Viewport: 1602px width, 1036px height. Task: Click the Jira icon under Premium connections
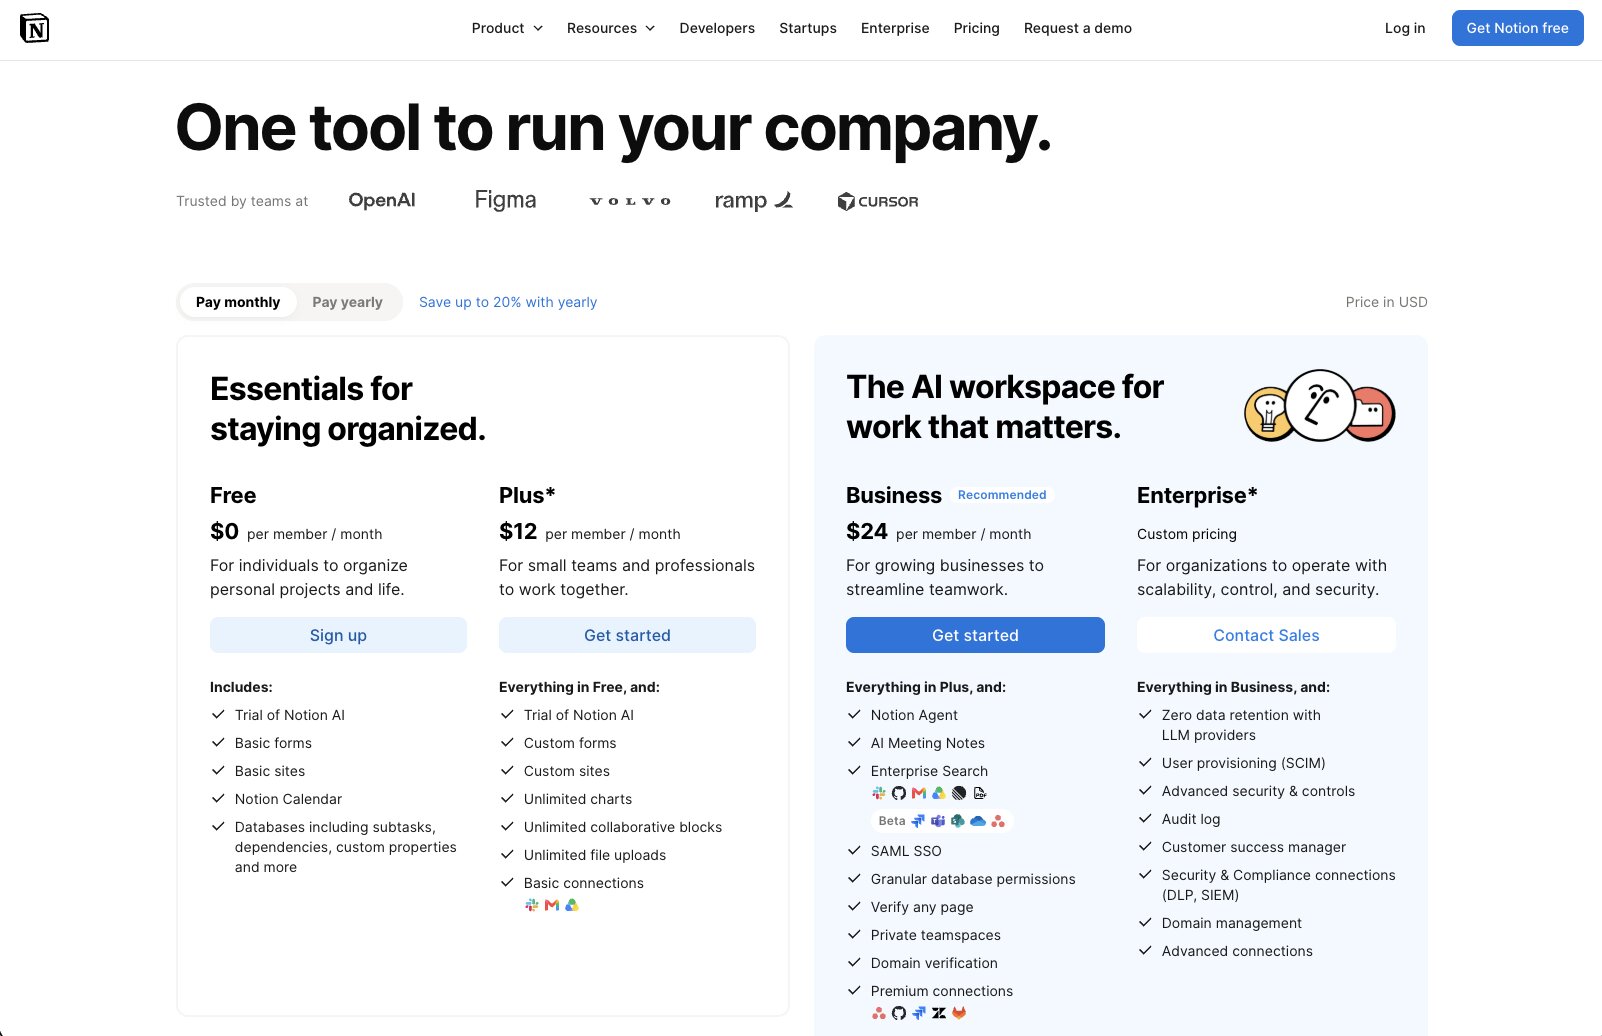[919, 1013]
